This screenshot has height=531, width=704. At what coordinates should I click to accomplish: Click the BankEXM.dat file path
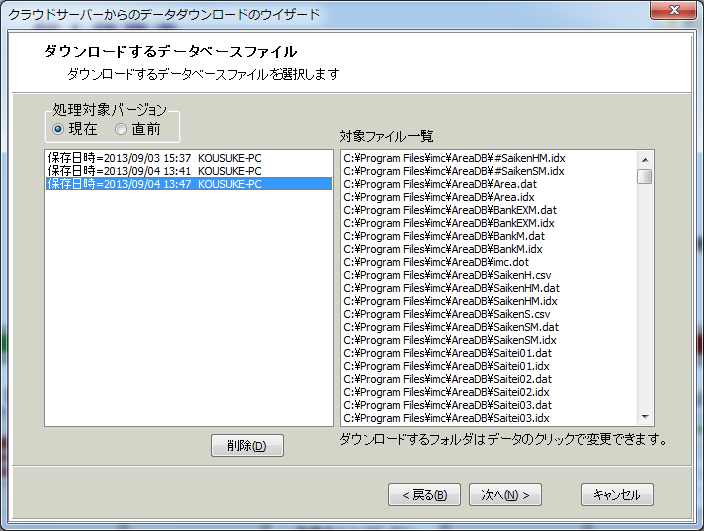click(x=449, y=210)
